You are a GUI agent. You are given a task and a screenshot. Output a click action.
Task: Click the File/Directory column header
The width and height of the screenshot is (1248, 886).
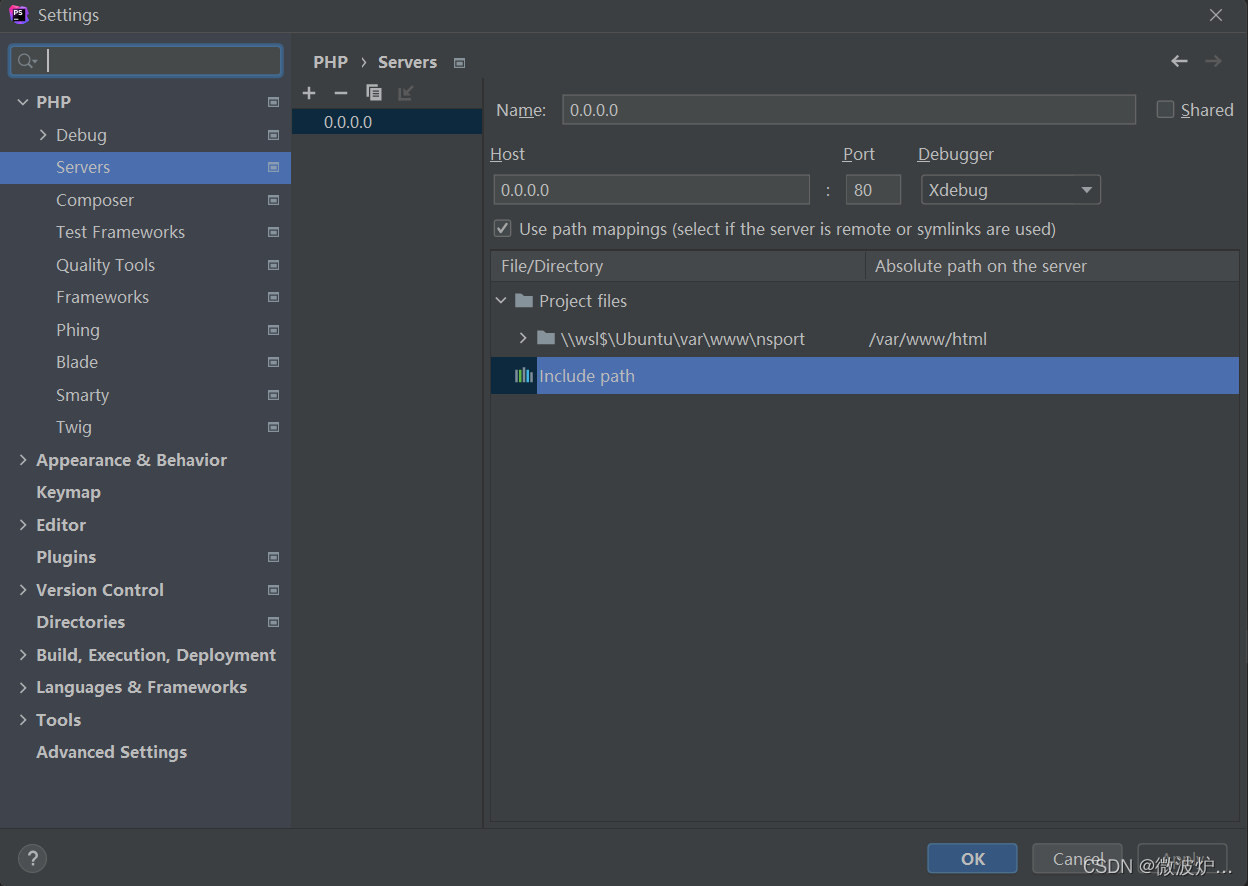[678, 266]
